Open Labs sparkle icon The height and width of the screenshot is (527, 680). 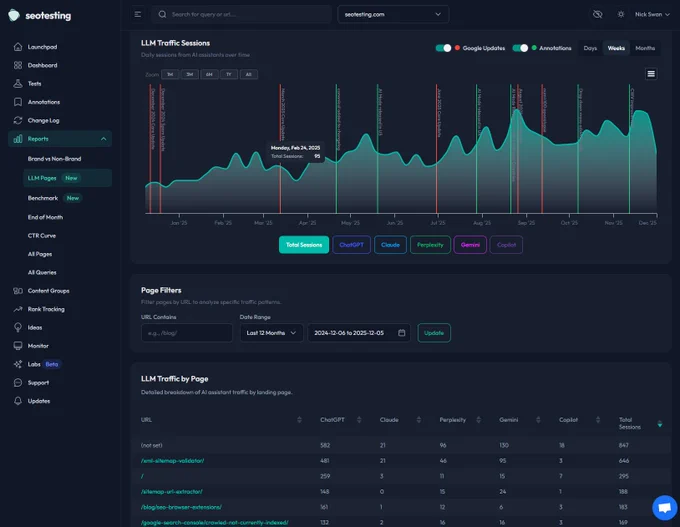click(x=18, y=364)
